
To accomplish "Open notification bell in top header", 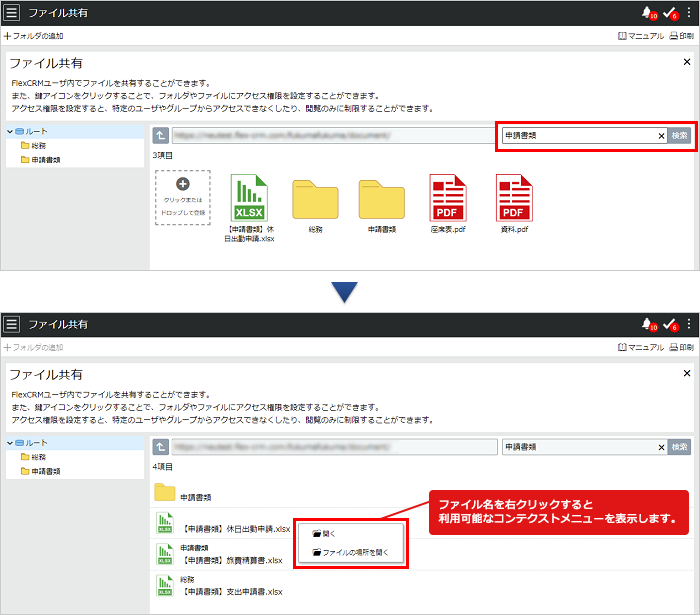I will coord(649,13).
